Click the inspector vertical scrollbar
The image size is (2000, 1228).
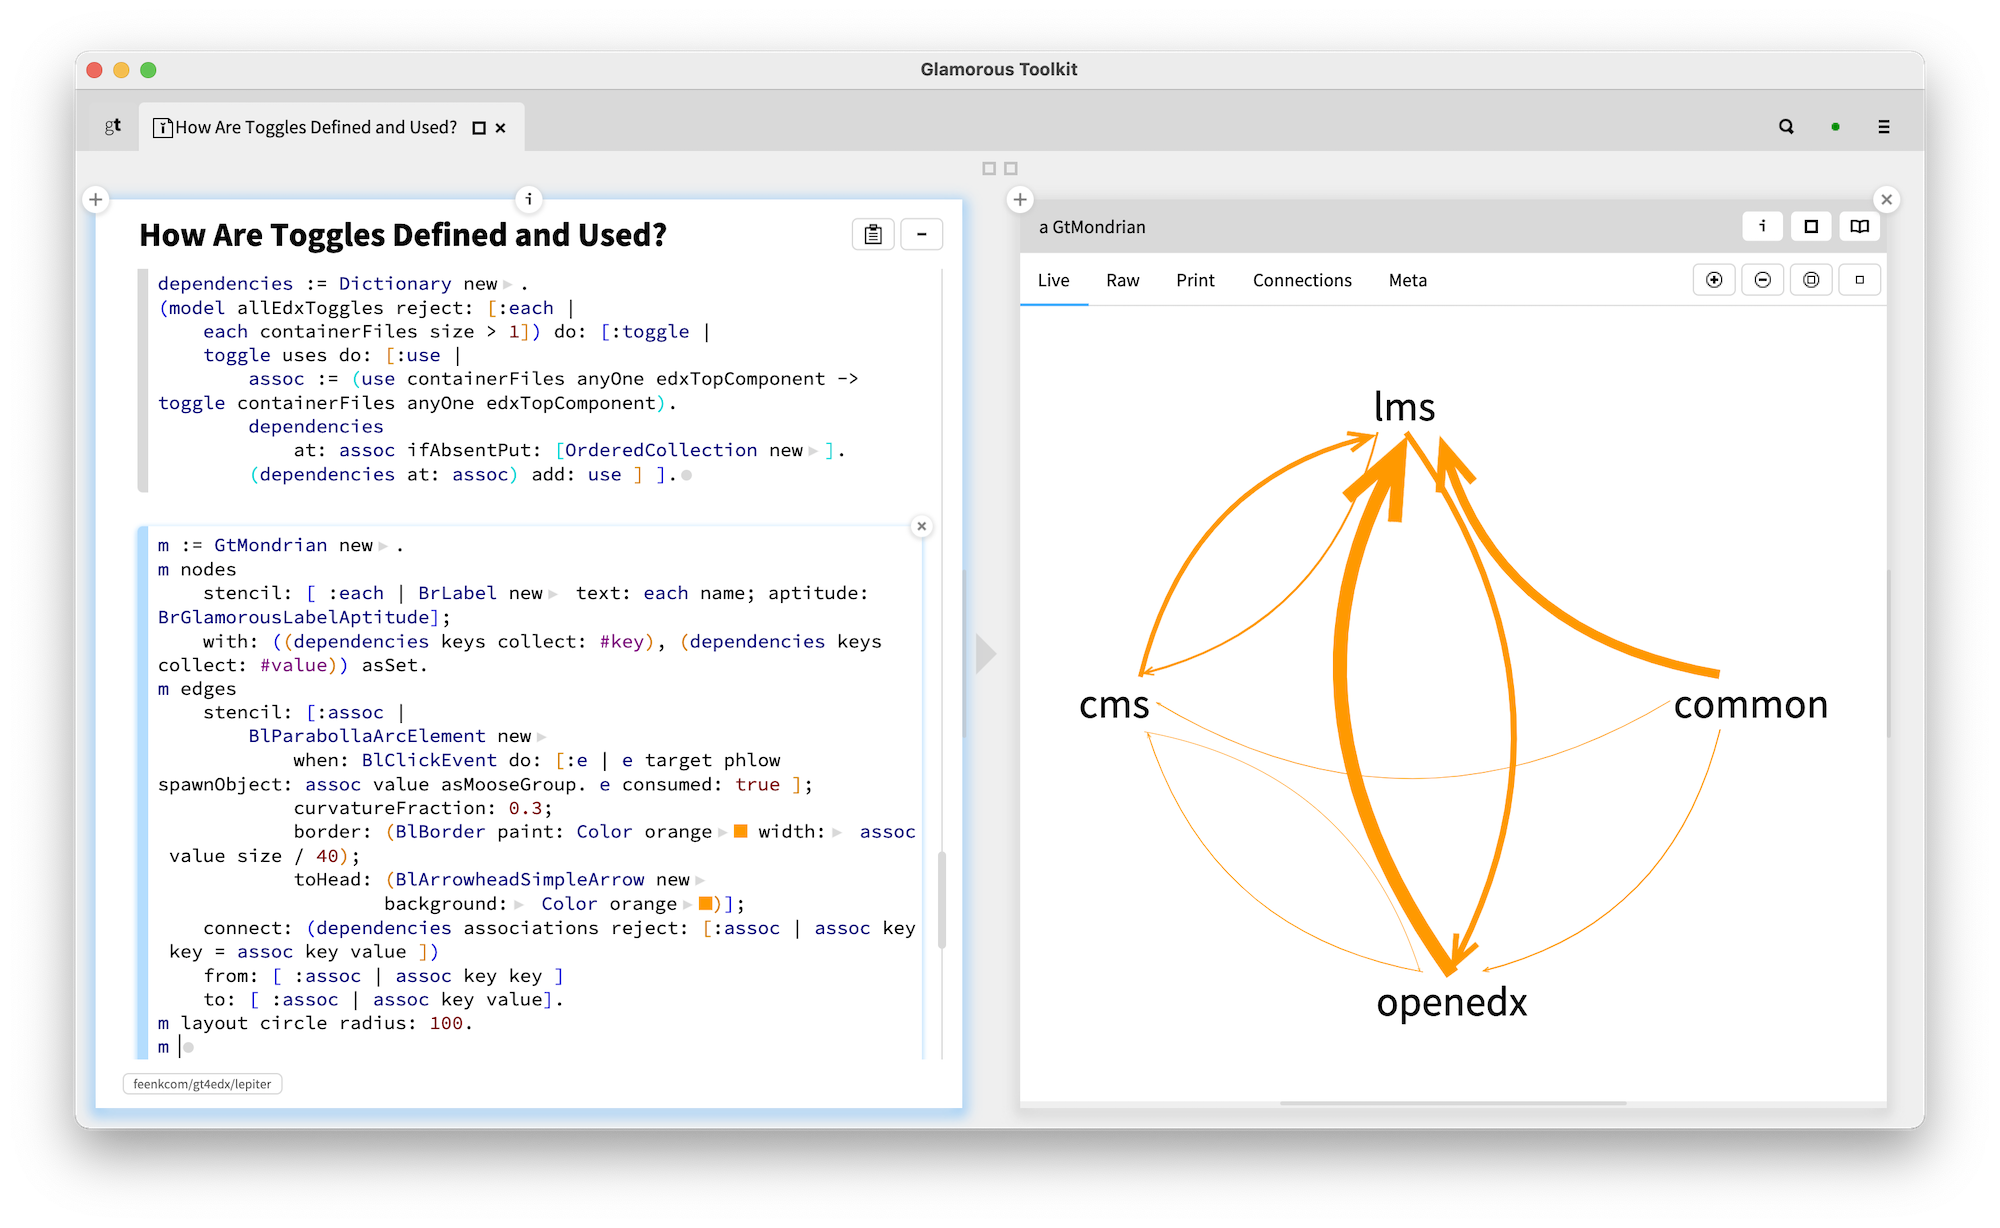1889,655
